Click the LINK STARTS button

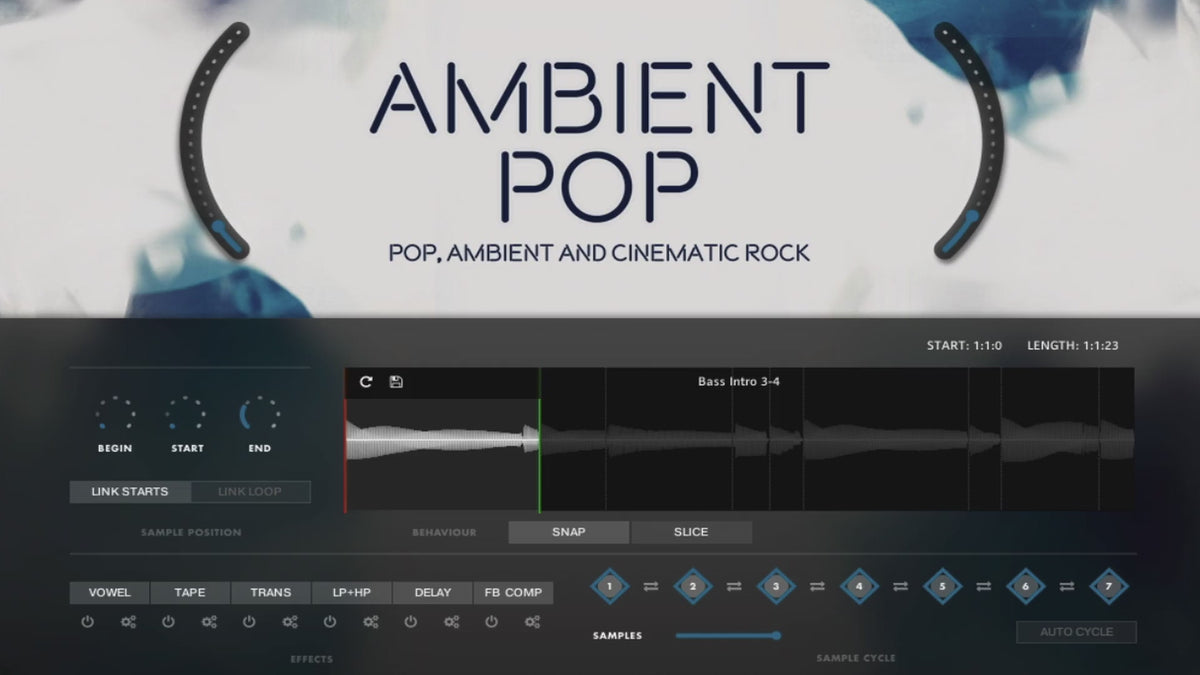tap(130, 492)
